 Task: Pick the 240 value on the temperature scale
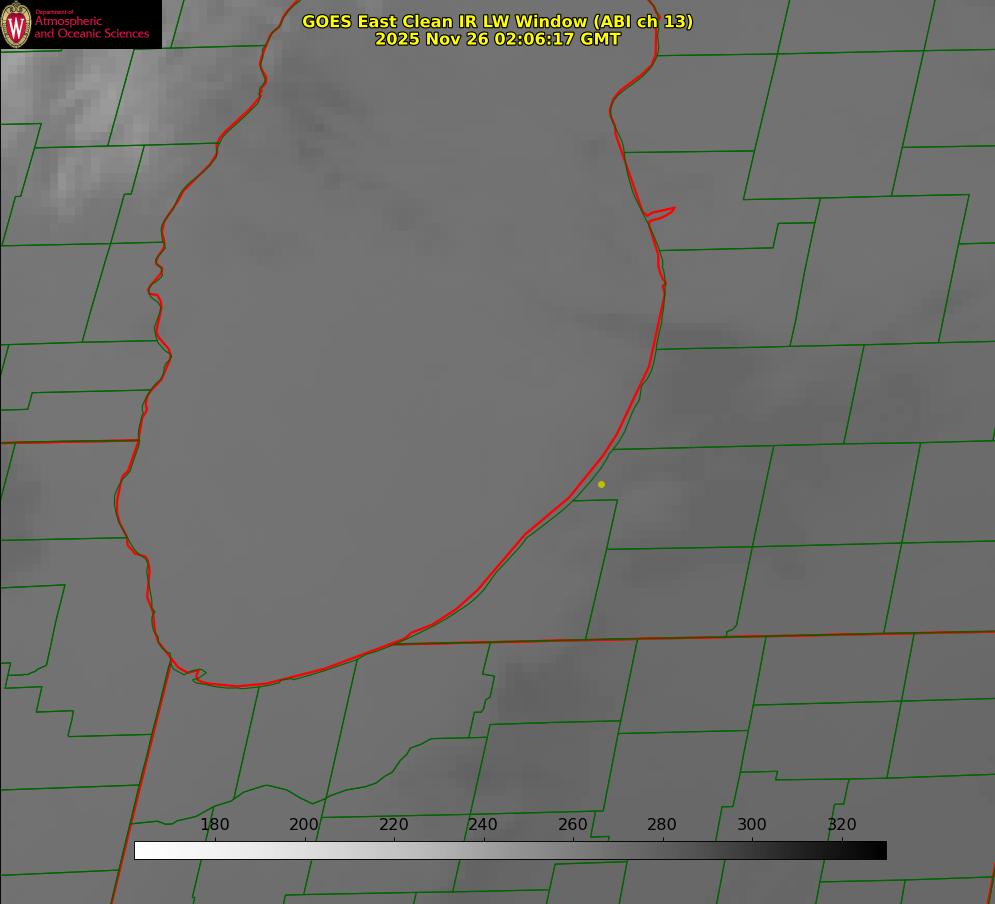[x=483, y=824]
